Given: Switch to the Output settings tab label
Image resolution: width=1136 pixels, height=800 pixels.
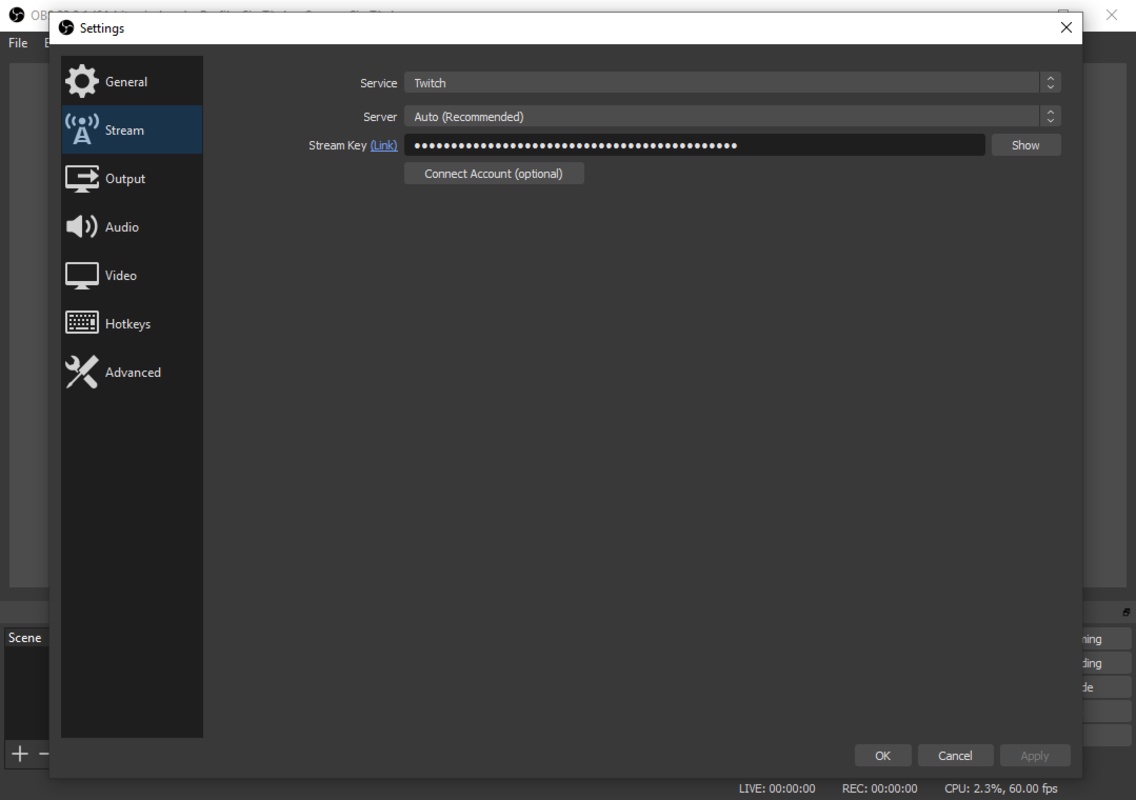Looking at the screenshot, I should pos(125,178).
